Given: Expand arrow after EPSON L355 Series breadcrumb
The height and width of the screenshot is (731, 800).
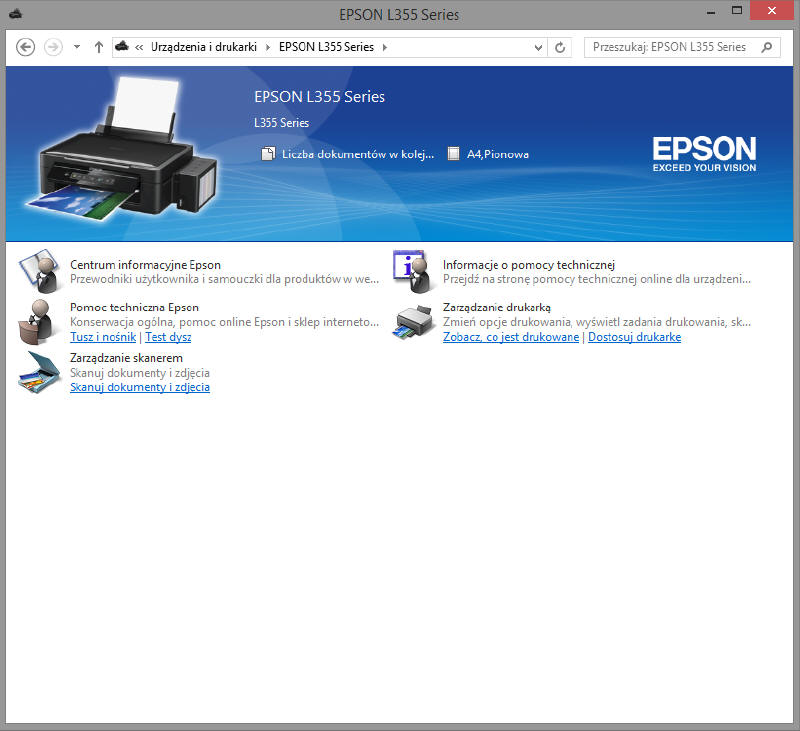Looking at the screenshot, I should [385, 47].
